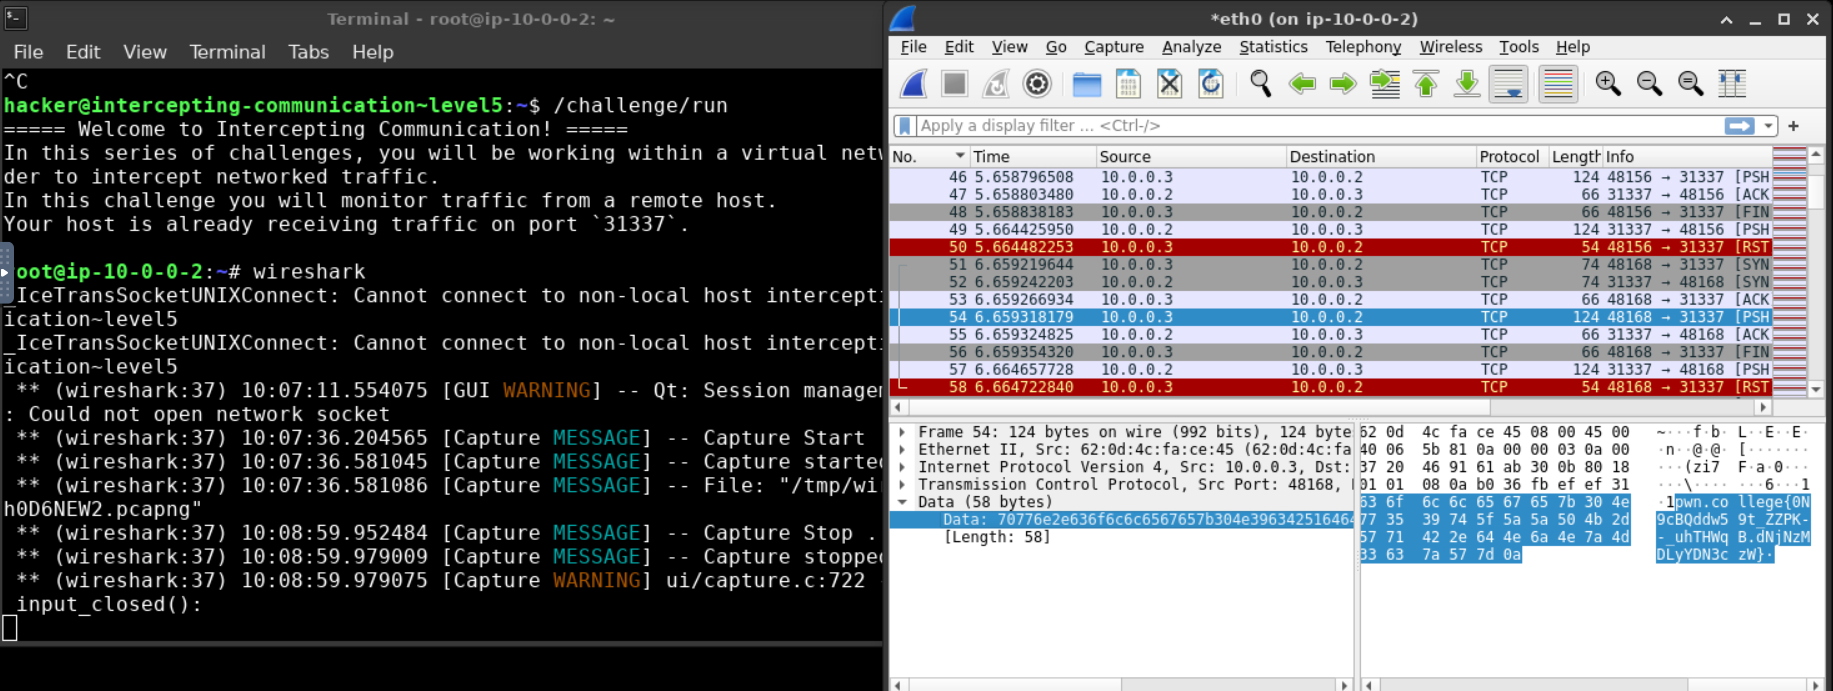Screen dimensions: 1833x691
Task: Sort packets by Time column header
Action: (x=1032, y=156)
